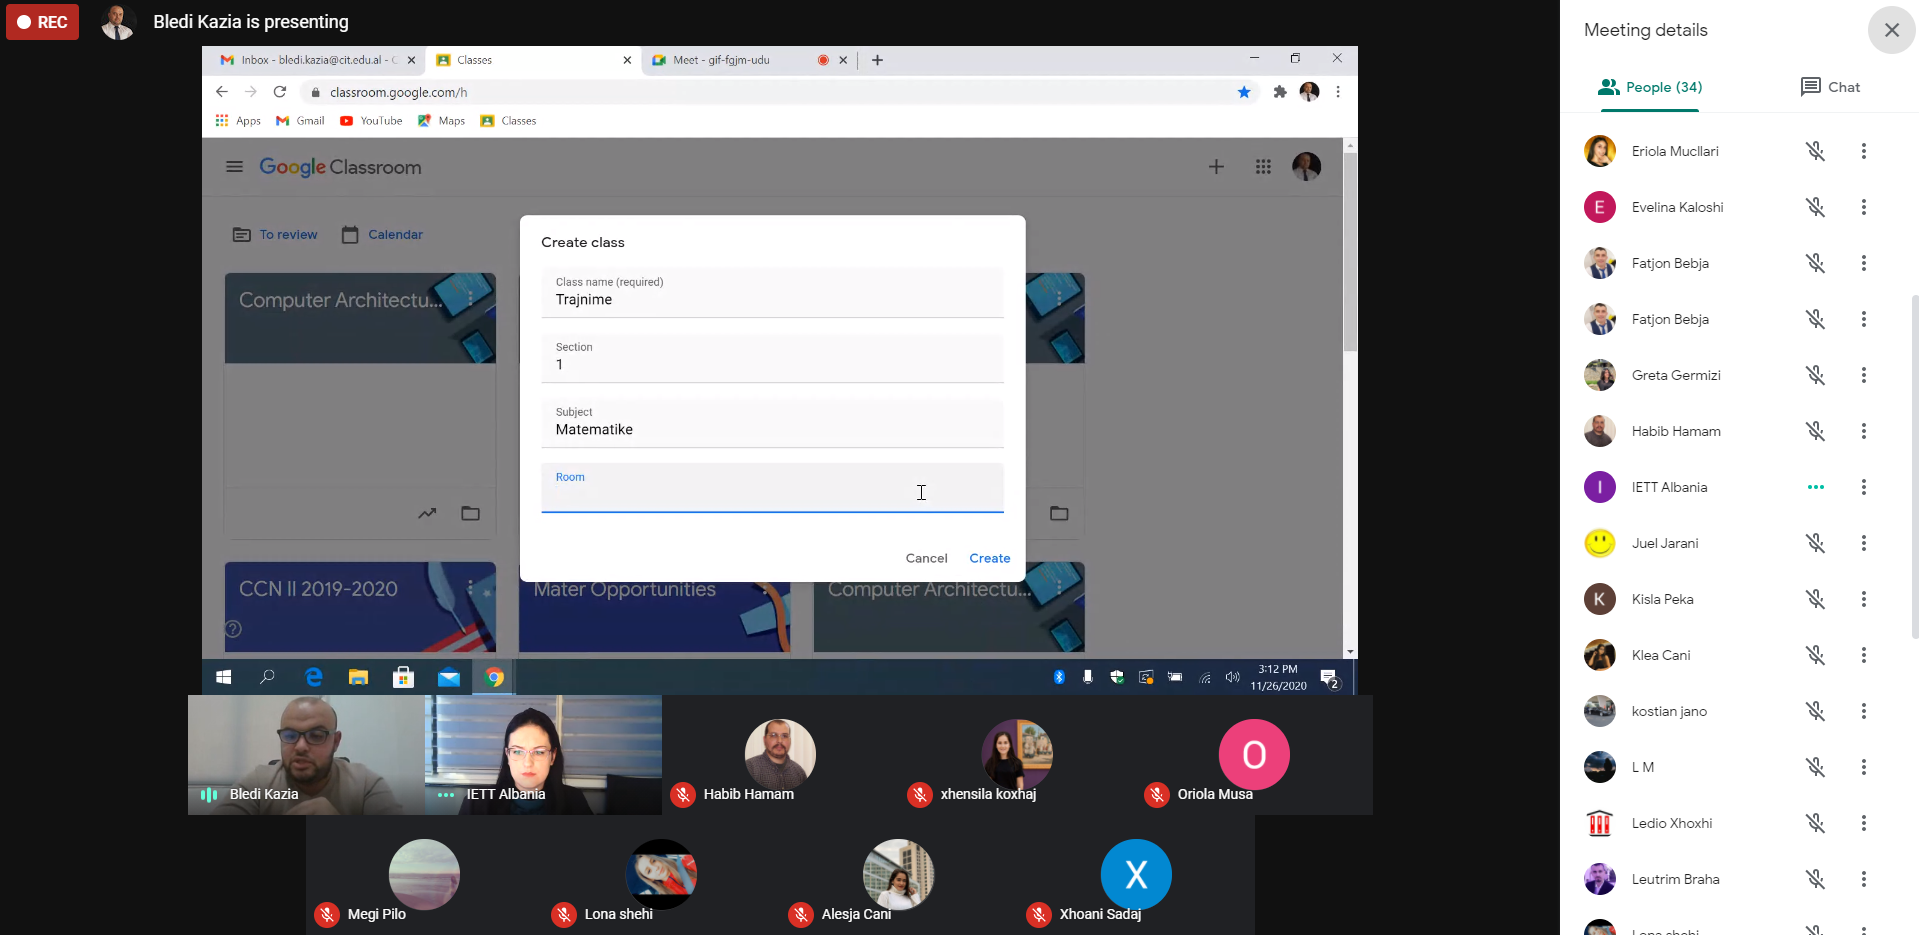Image resolution: width=1919 pixels, height=935 pixels.
Task: Mute Eriola Mucllari's microphone
Action: (1815, 151)
